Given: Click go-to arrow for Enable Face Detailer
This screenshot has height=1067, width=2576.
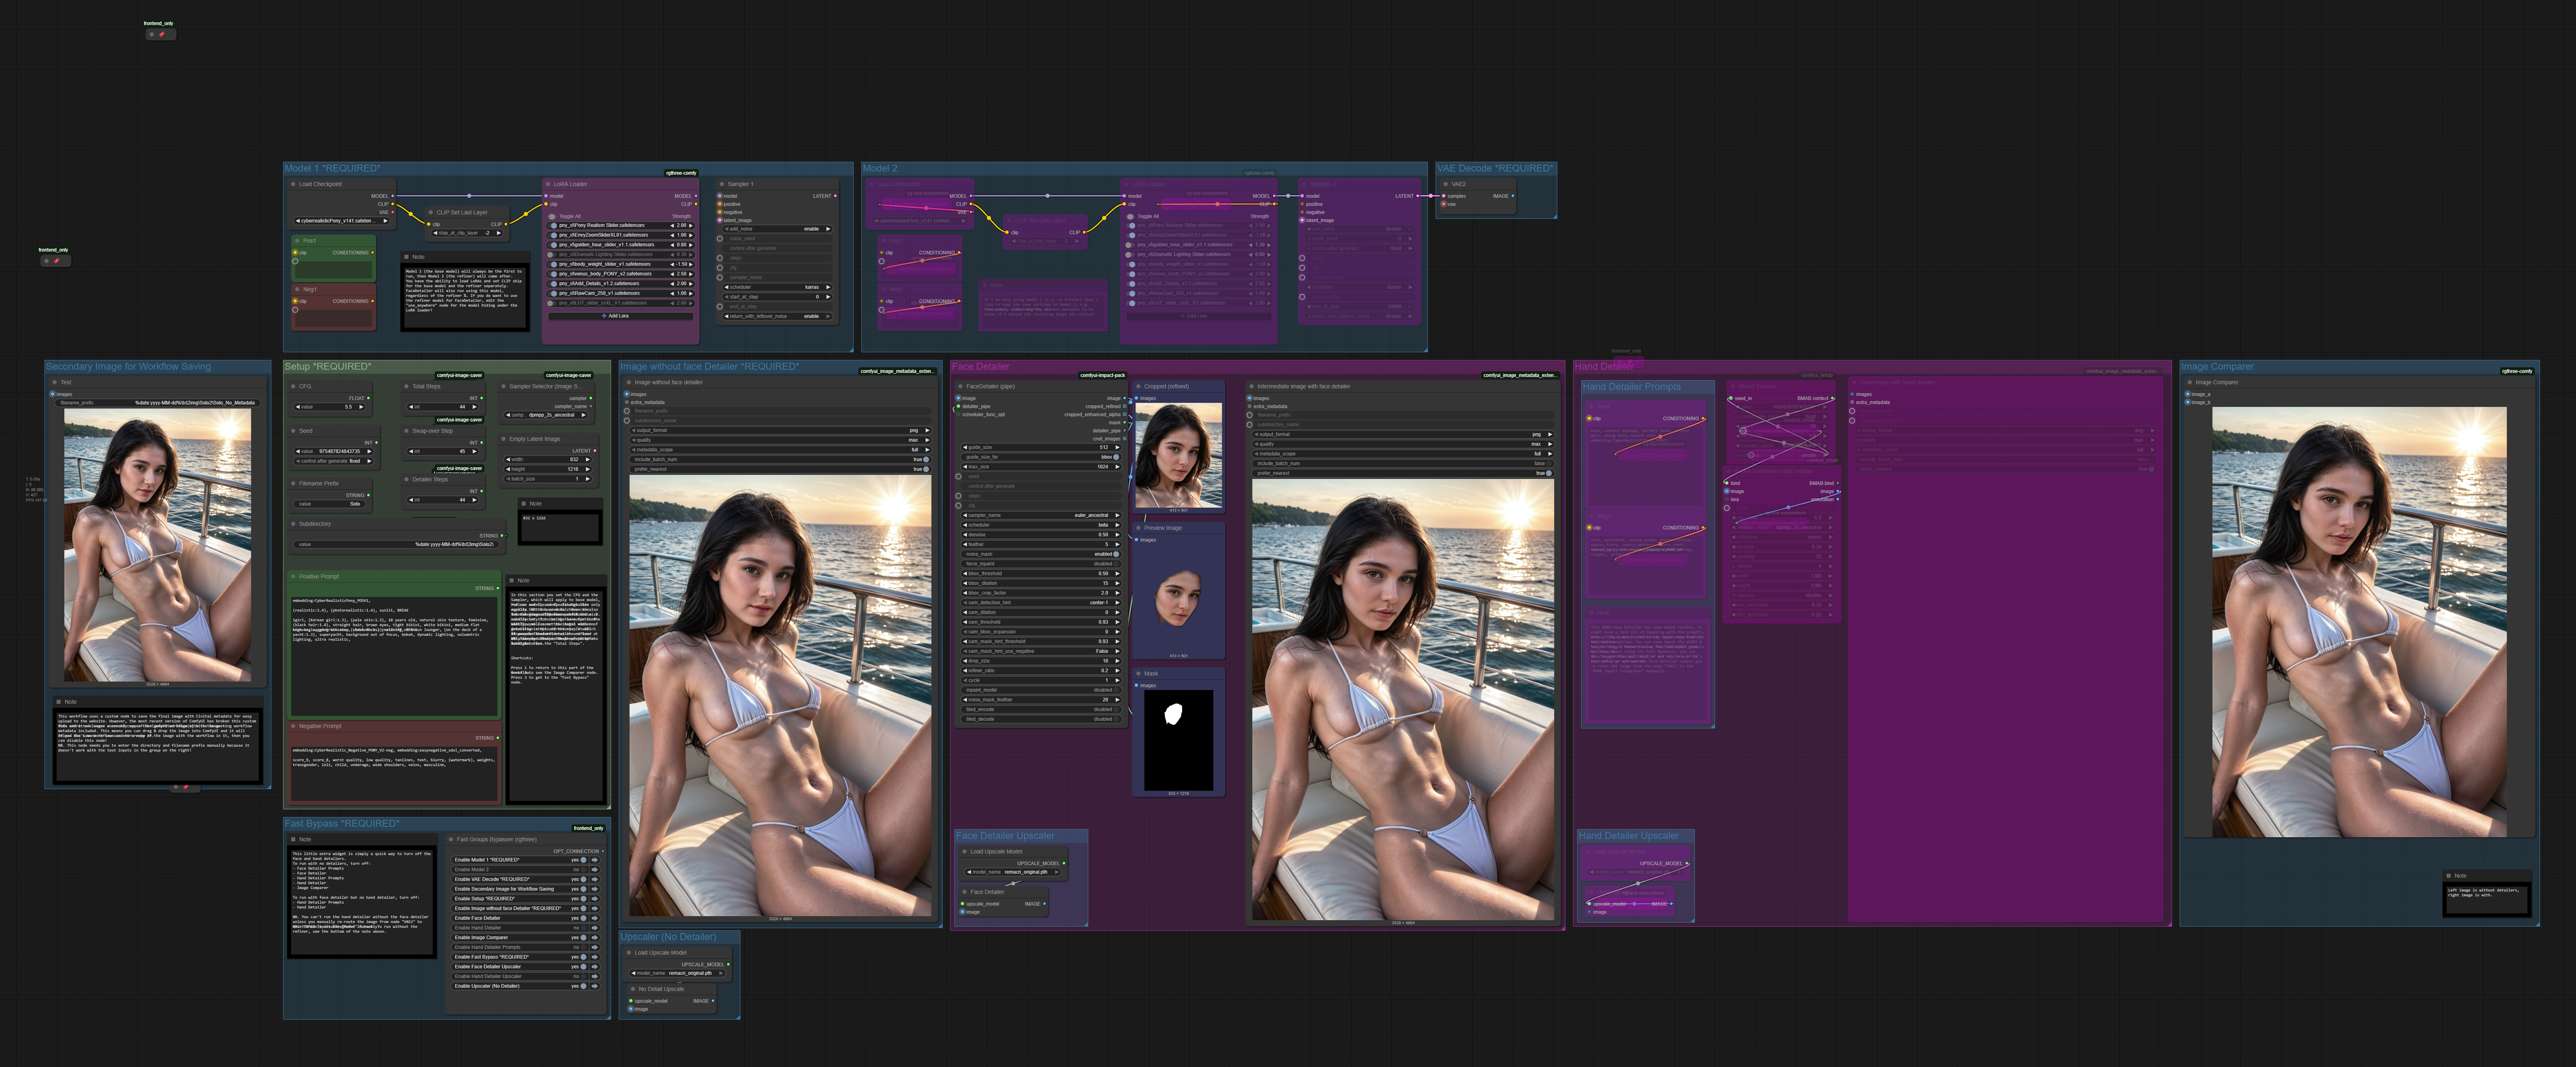Looking at the screenshot, I should coord(595,918).
